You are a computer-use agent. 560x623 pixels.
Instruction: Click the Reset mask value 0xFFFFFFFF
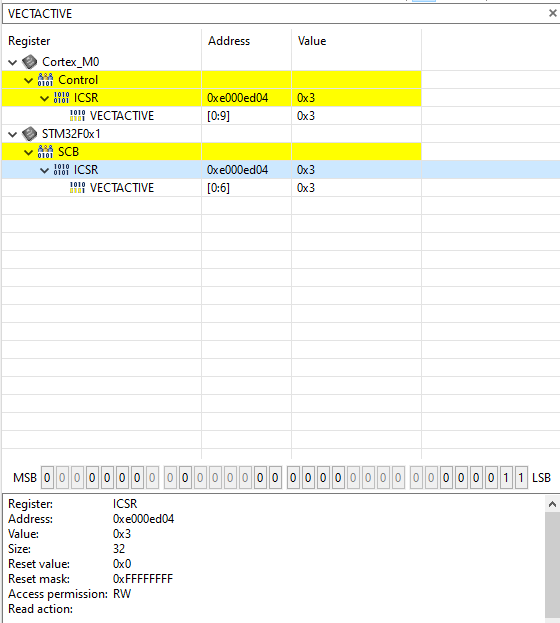pyautogui.click(x=143, y=579)
